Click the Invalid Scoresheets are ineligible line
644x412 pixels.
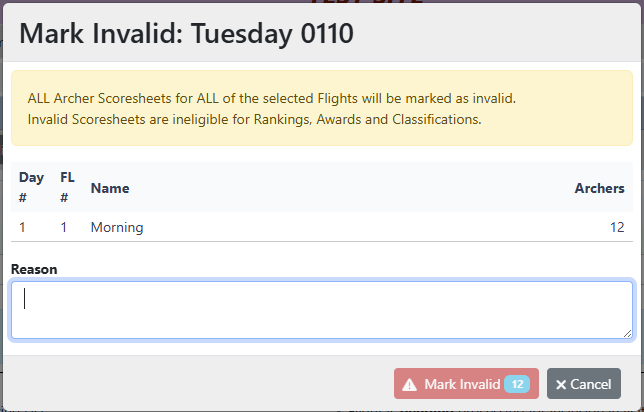point(254,120)
